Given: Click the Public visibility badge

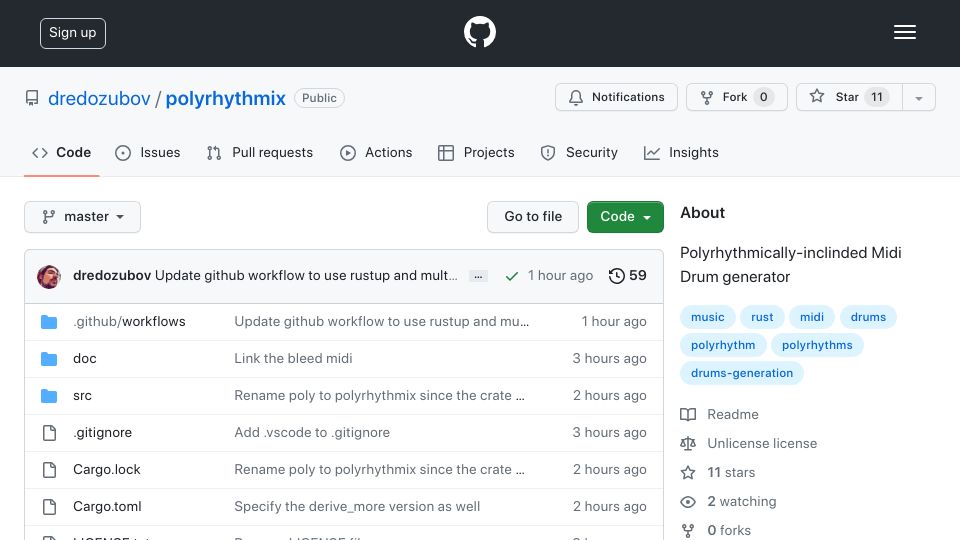Looking at the screenshot, I should point(319,98).
